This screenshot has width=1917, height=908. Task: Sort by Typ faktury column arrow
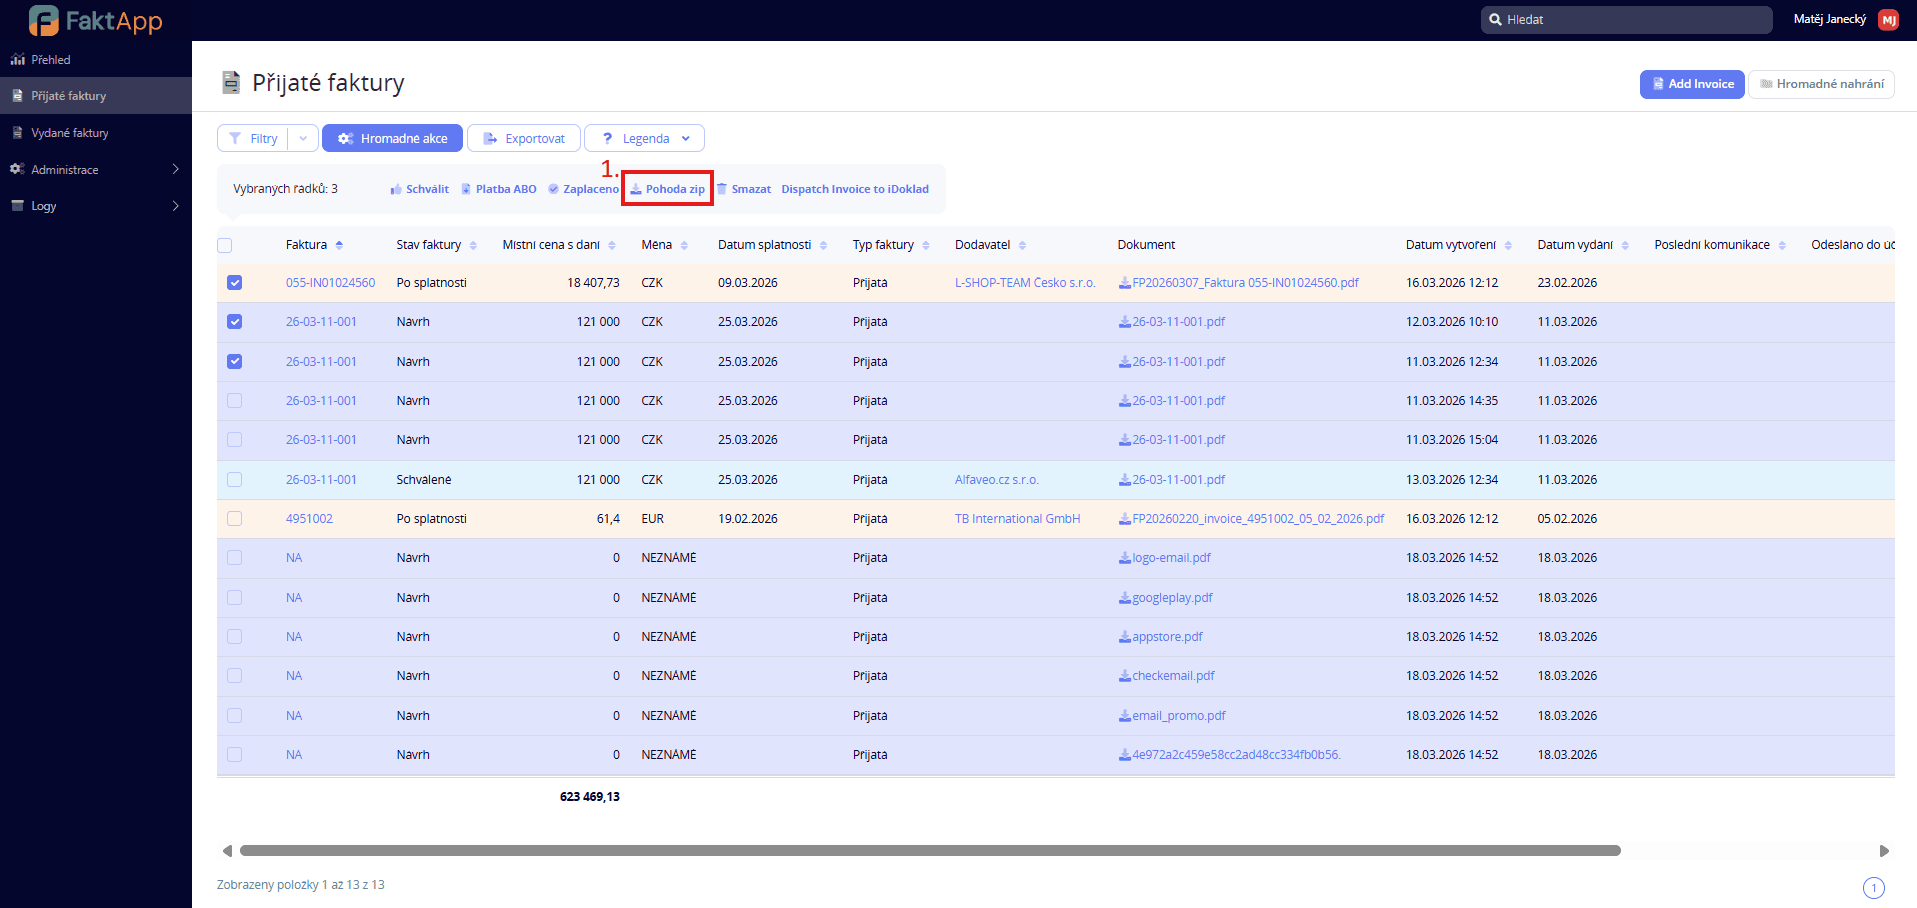click(x=926, y=245)
